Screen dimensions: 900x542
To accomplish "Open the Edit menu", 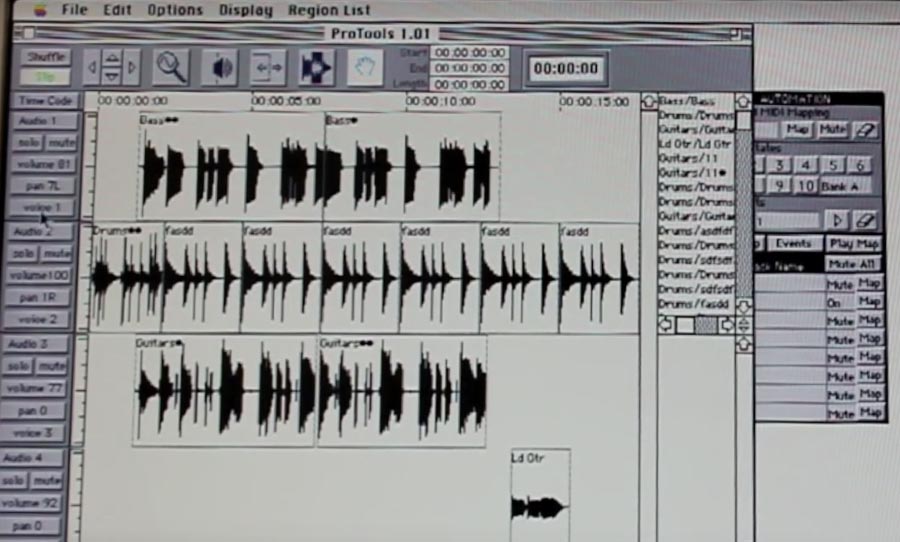I will click(118, 10).
